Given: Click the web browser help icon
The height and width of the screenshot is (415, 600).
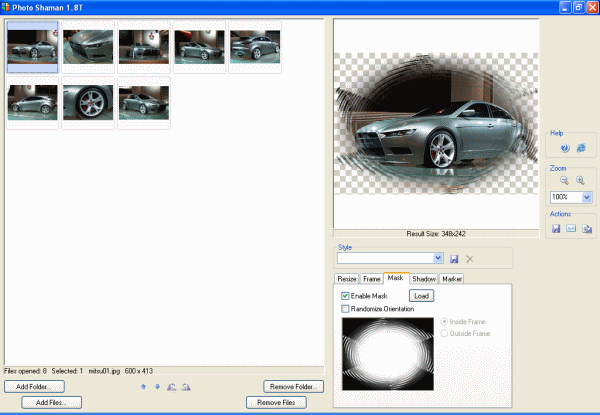Looking at the screenshot, I should click(x=580, y=148).
